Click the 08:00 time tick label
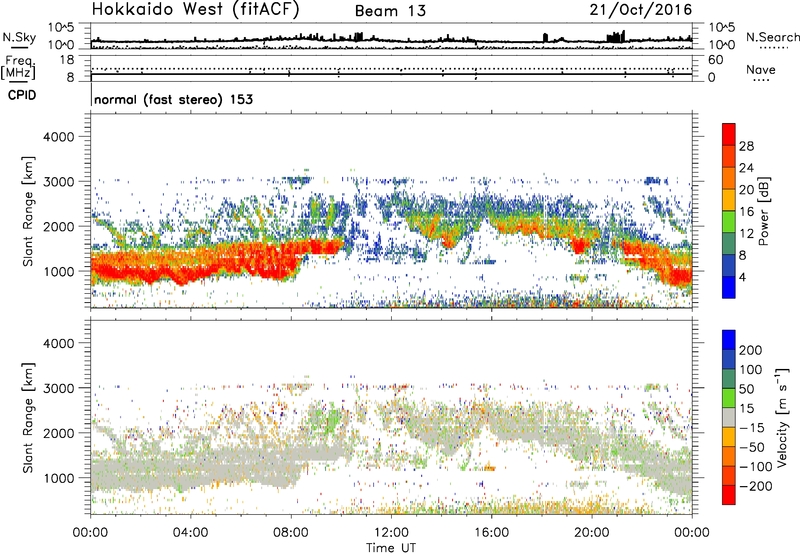 pos(291,533)
